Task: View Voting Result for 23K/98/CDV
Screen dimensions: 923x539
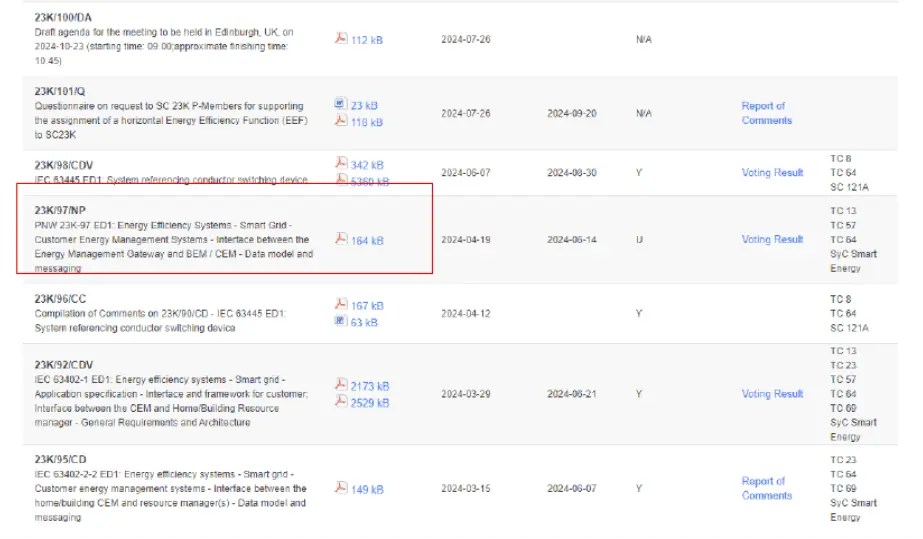Action: click(x=772, y=173)
